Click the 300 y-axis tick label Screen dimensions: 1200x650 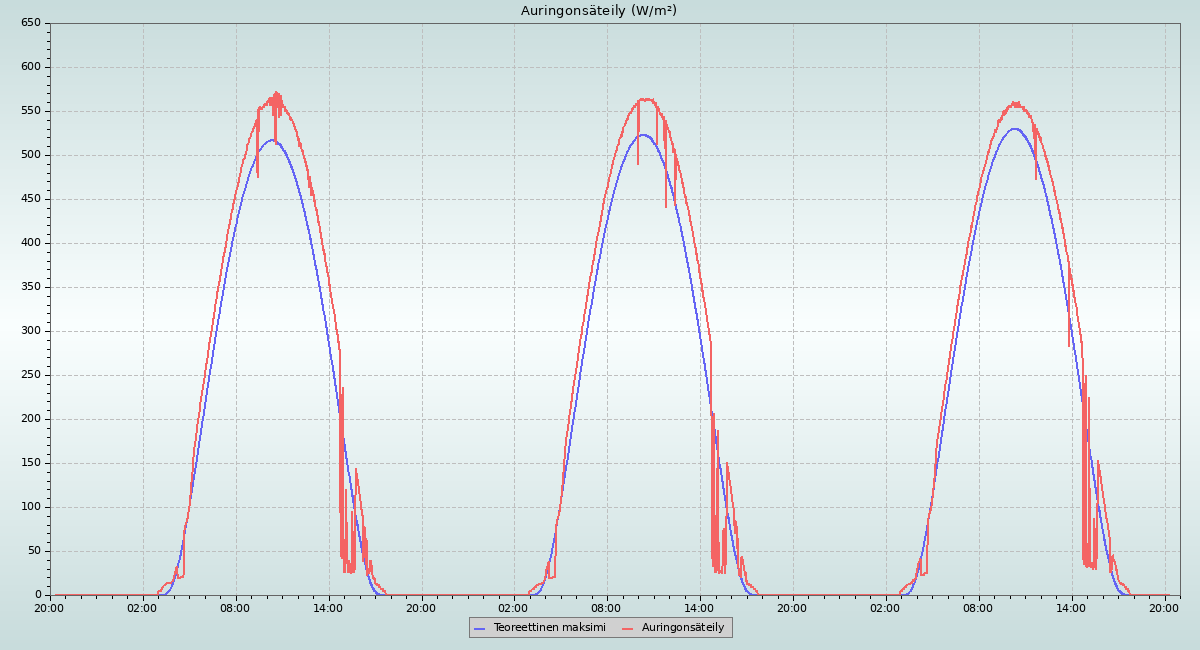(x=31, y=331)
